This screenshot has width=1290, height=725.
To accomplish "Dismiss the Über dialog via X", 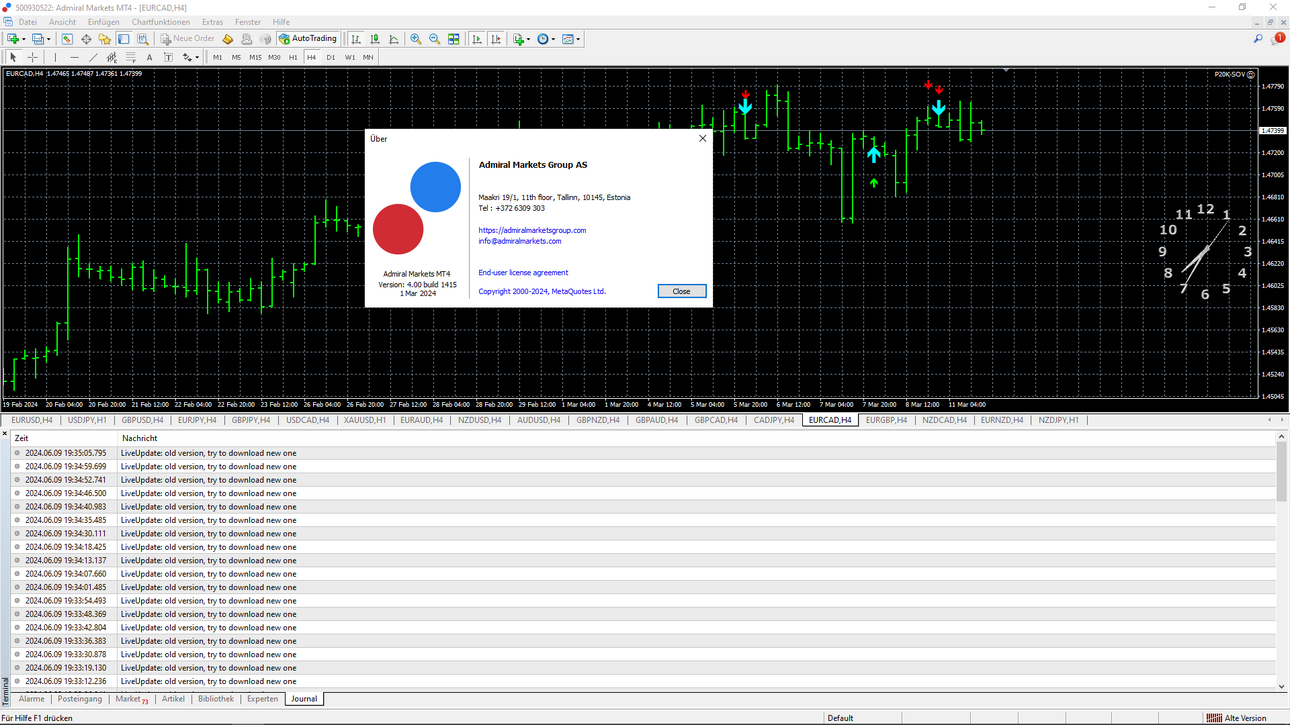I will [x=702, y=139].
